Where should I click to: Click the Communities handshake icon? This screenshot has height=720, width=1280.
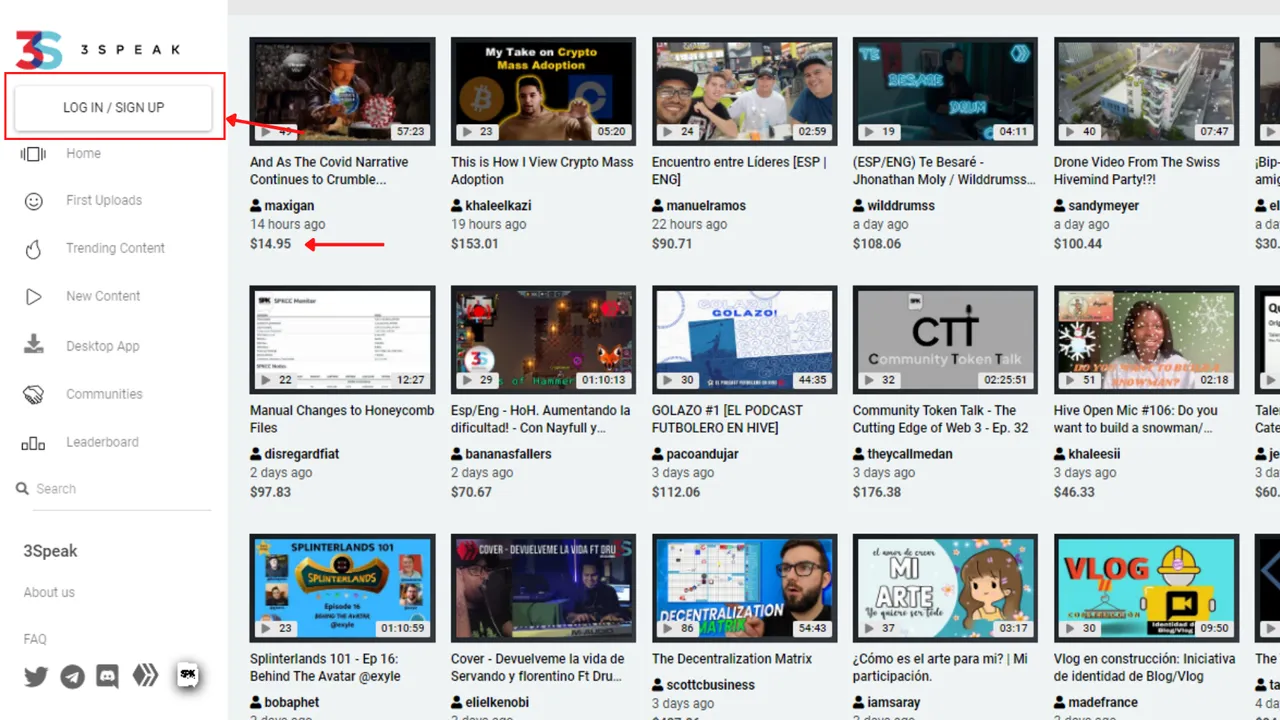point(34,394)
